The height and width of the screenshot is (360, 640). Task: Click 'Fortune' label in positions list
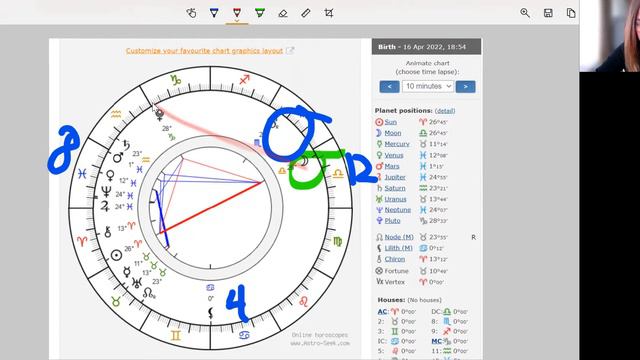coord(397,271)
